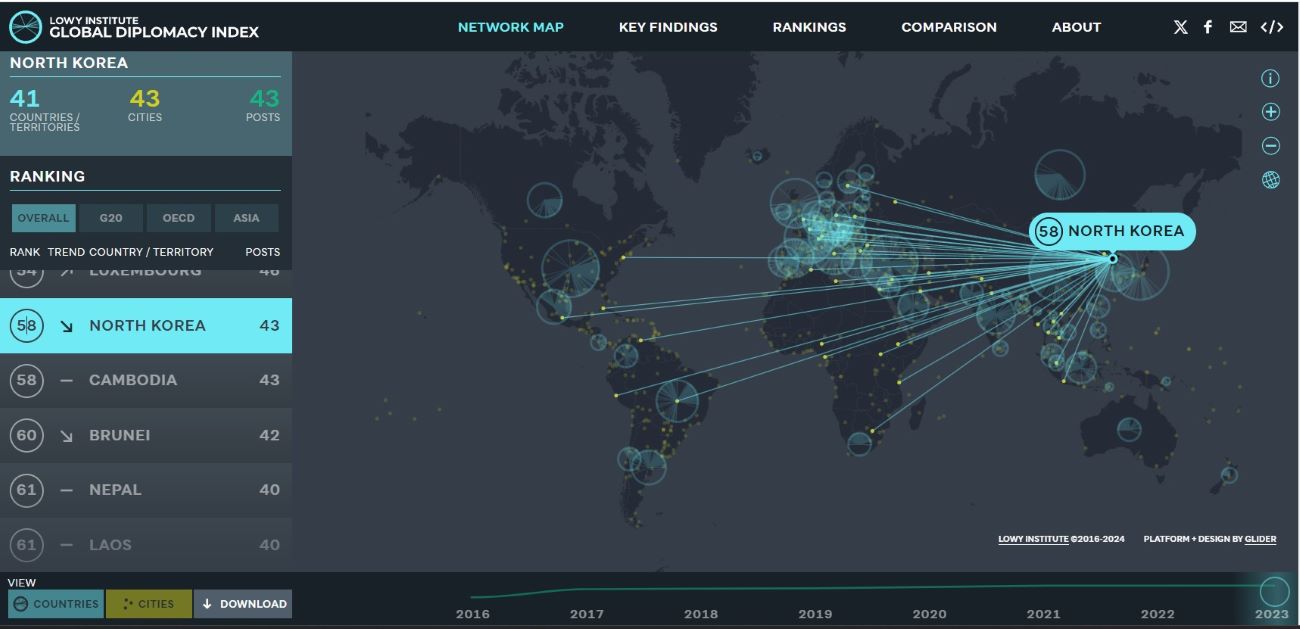Select the Asia ranking filter
The image size is (1300, 629).
[246, 218]
